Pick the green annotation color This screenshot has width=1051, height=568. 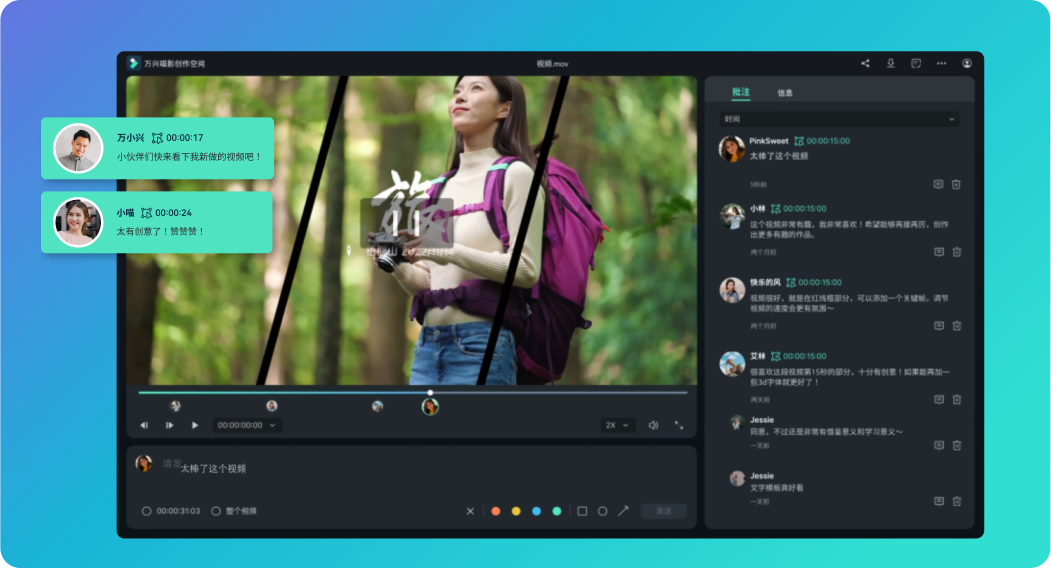[x=556, y=511]
